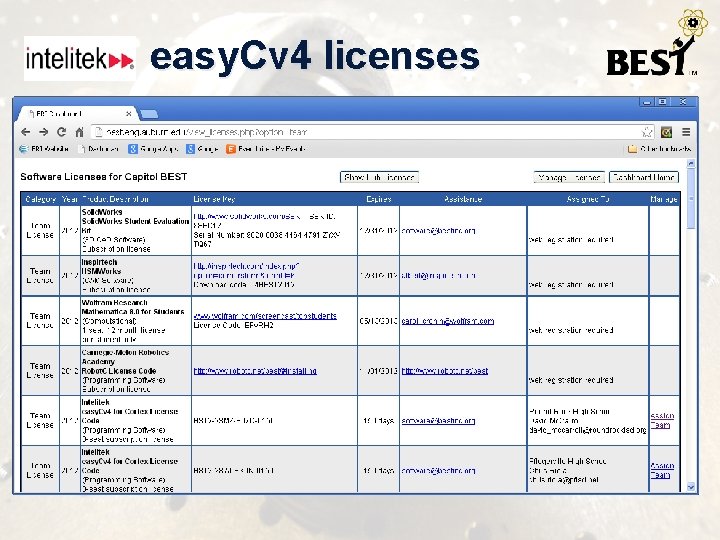This screenshot has height=540, width=720.
Task: Click the Expires column header
Action: pos(379,199)
